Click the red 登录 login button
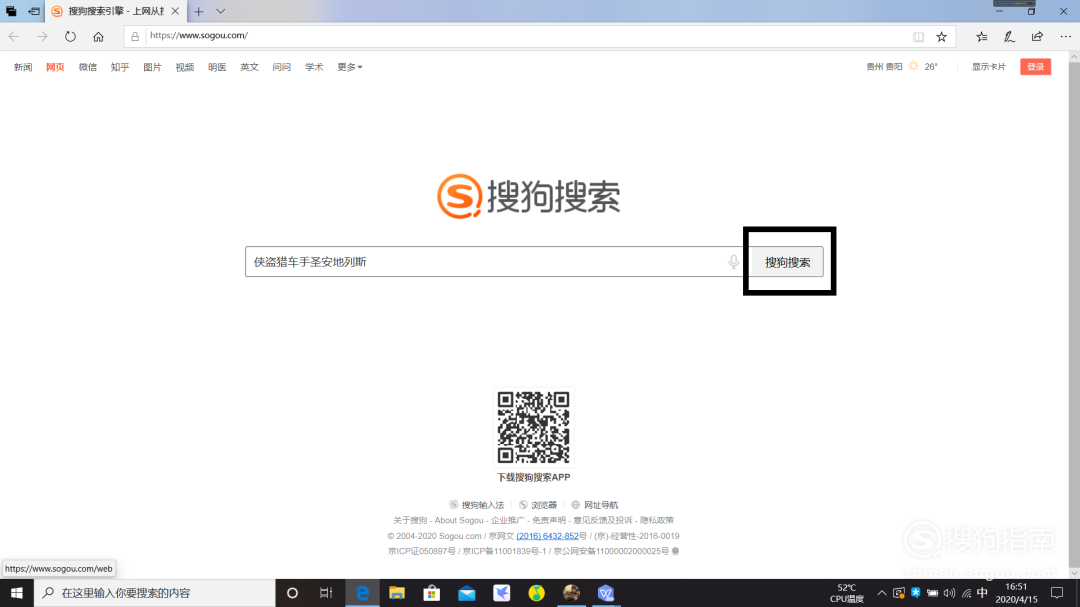 pos(1035,67)
